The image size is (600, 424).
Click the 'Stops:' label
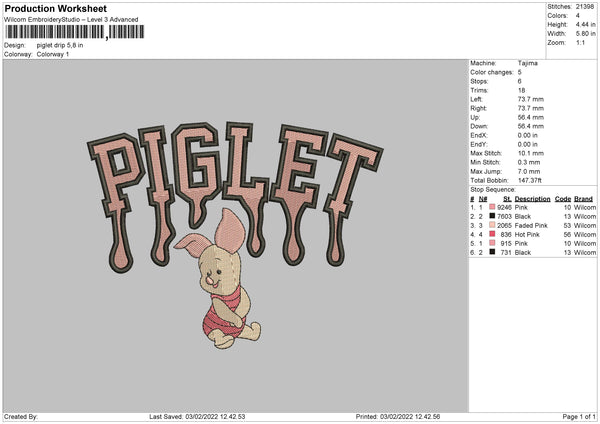[x=479, y=81]
